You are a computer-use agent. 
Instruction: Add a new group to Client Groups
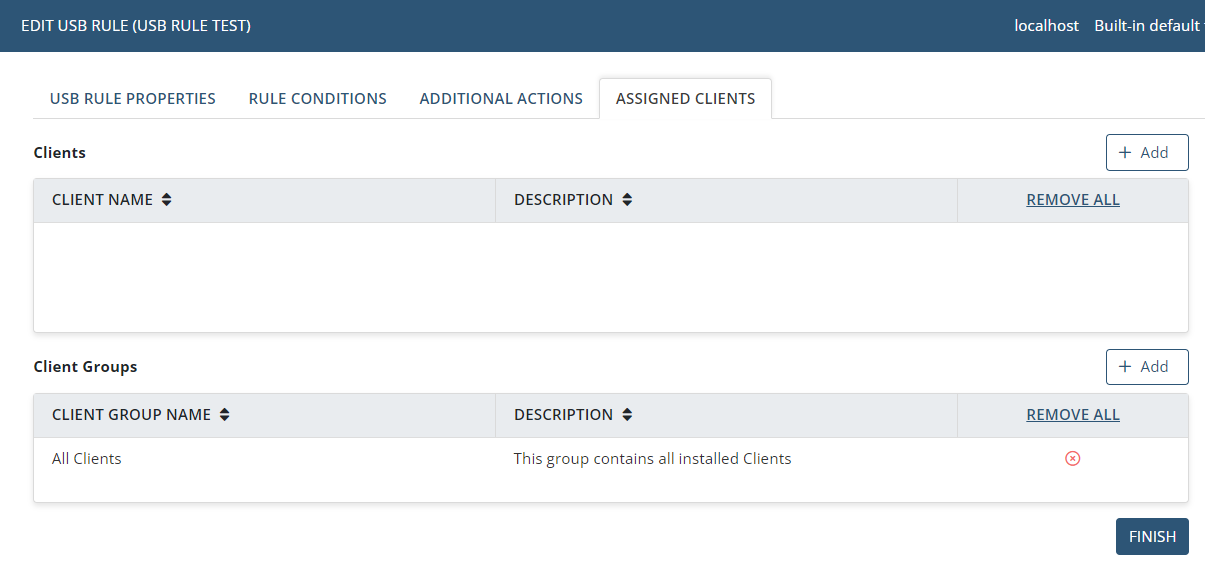tap(1146, 367)
